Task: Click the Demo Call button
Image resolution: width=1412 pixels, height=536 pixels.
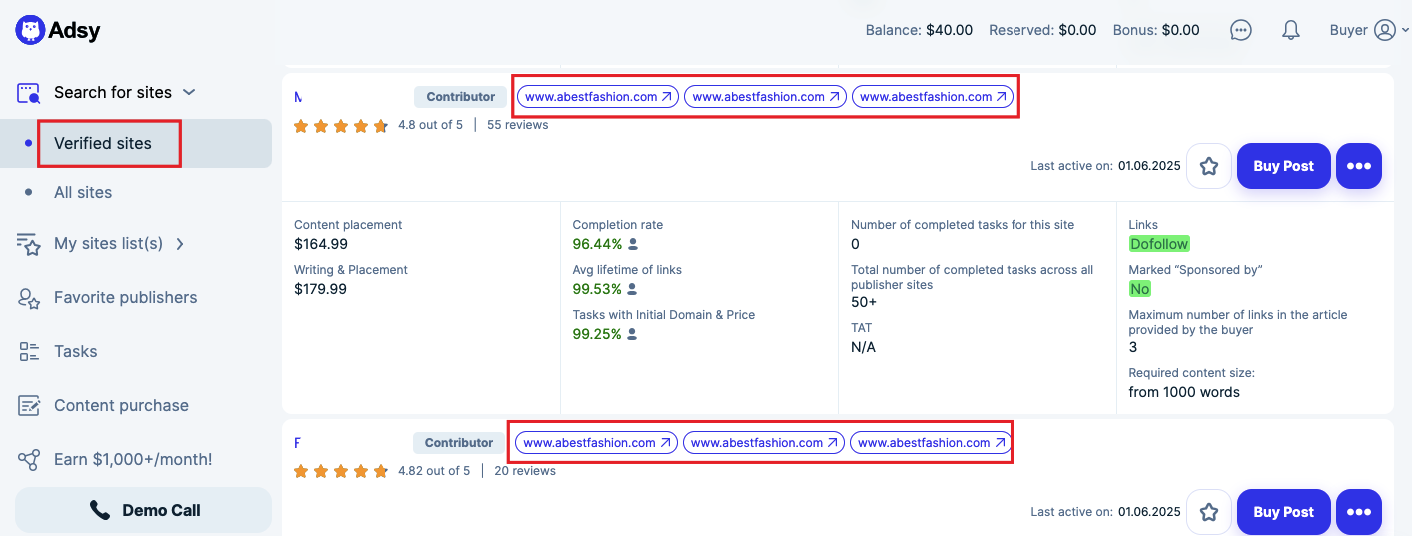Action: [143, 510]
